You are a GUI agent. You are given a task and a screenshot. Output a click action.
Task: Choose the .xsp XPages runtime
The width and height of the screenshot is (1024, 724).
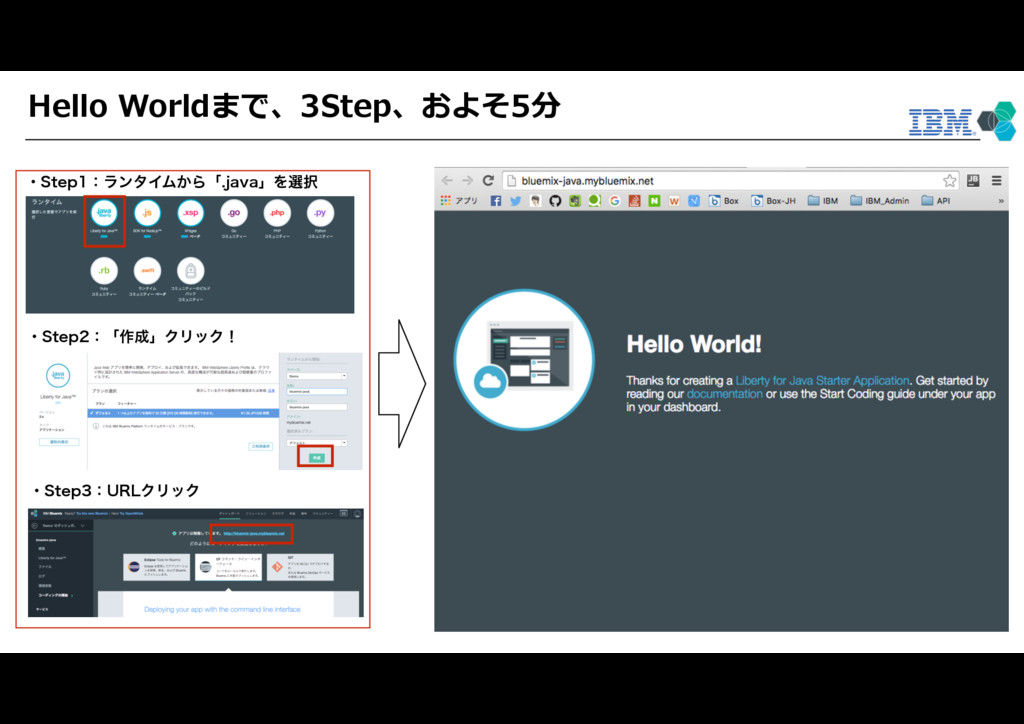[x=191, y=213]
